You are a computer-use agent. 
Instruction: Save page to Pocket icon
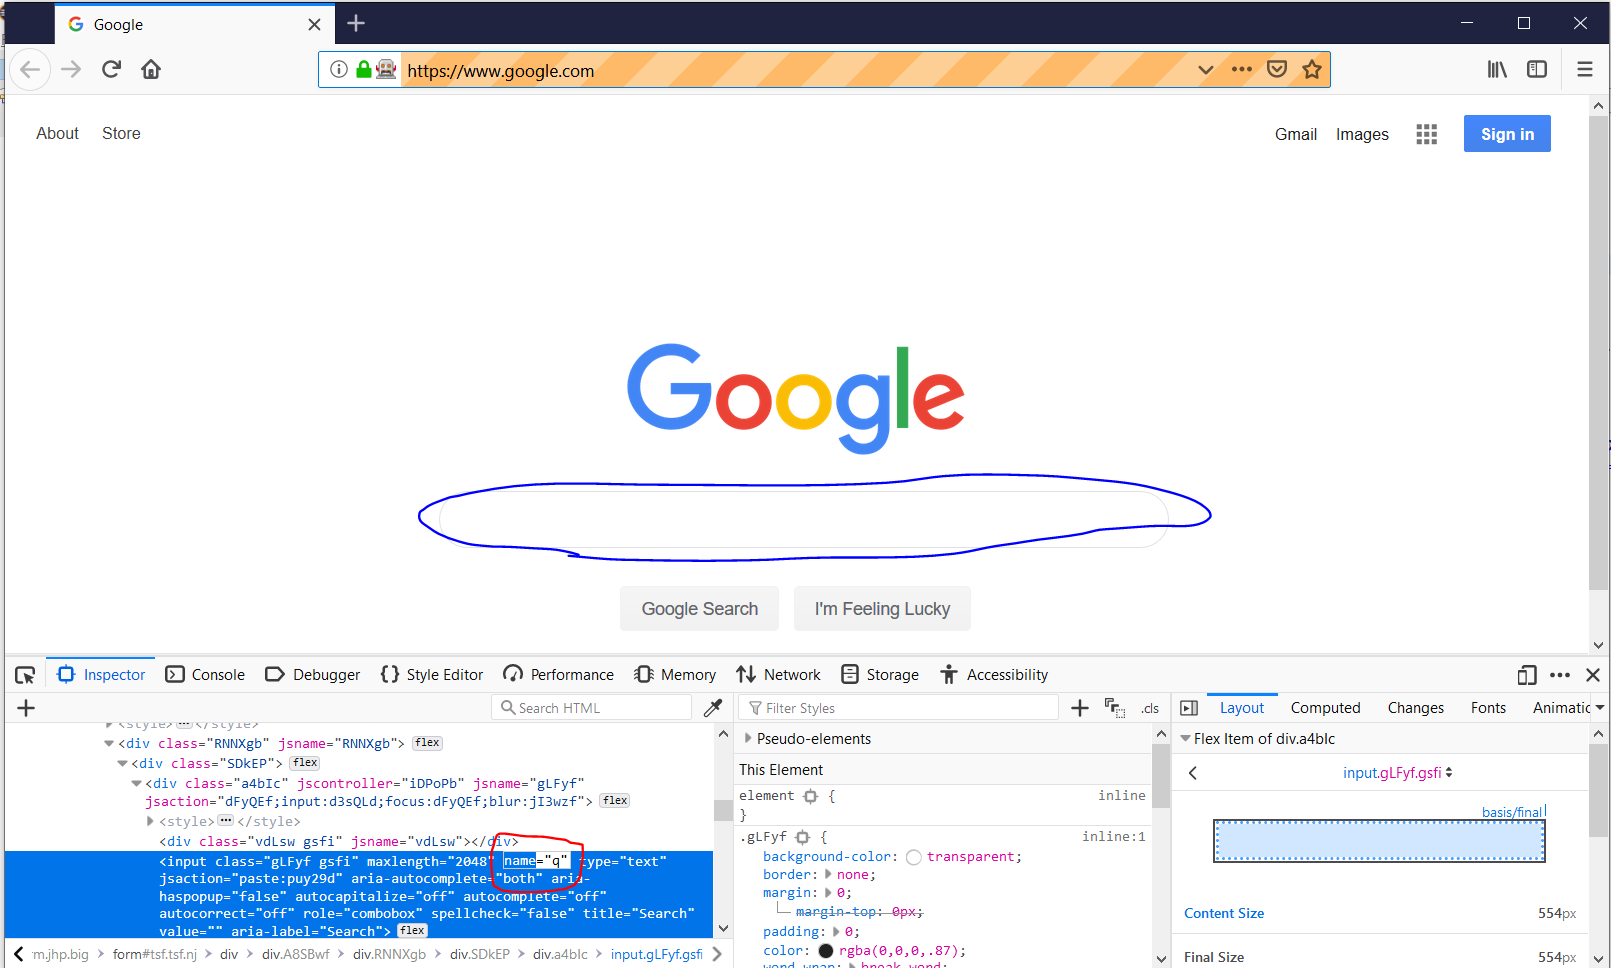[1277, 68]
